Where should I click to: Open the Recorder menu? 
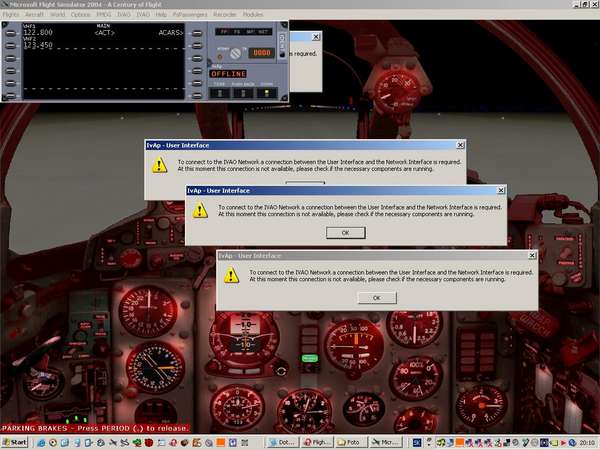[225, 15]
